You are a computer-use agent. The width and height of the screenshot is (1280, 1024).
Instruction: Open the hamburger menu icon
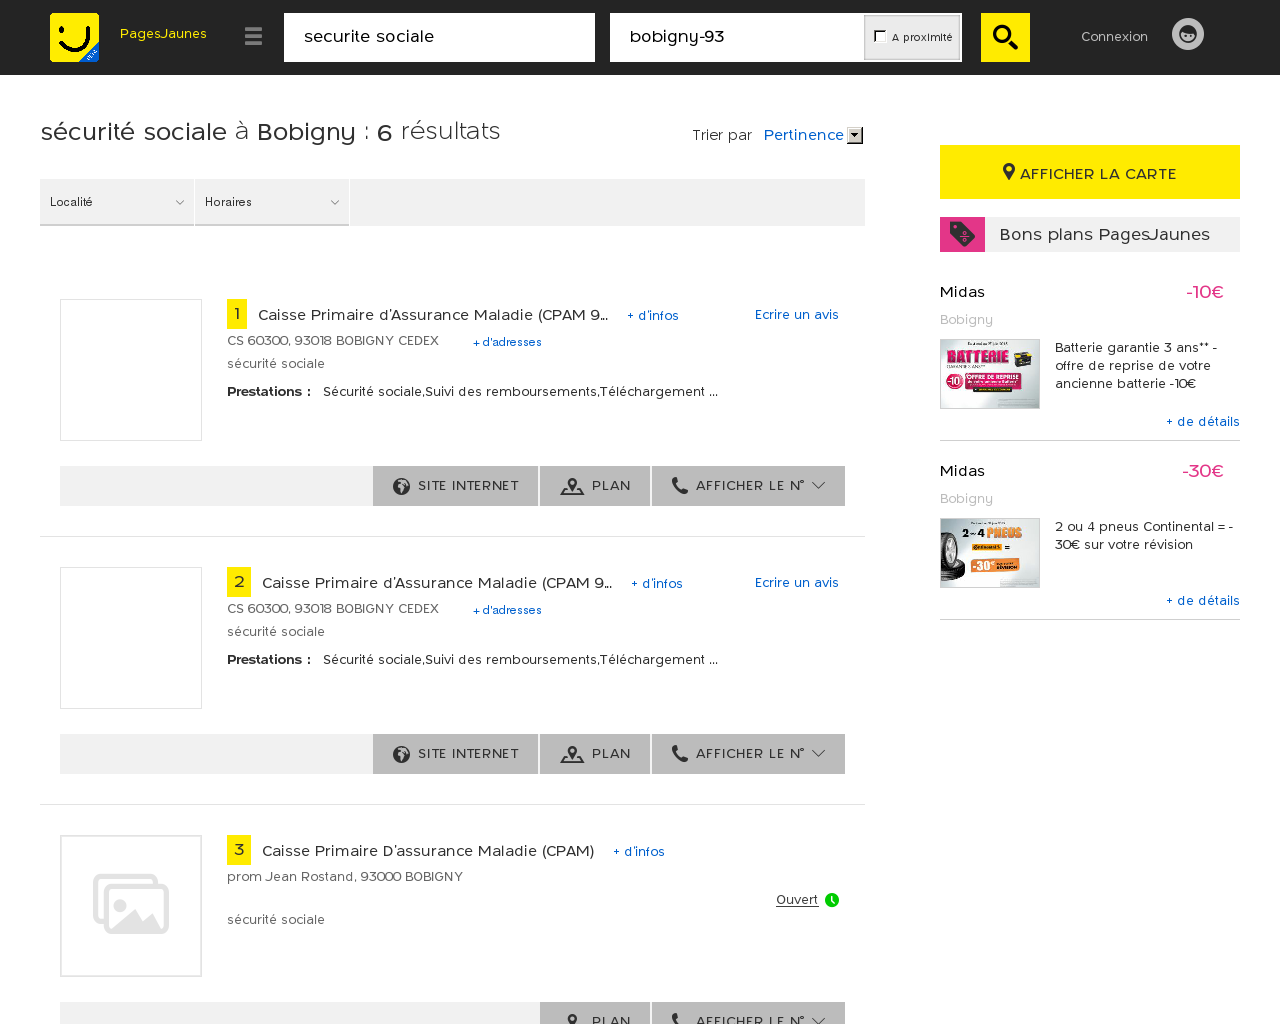click(253, 37)
